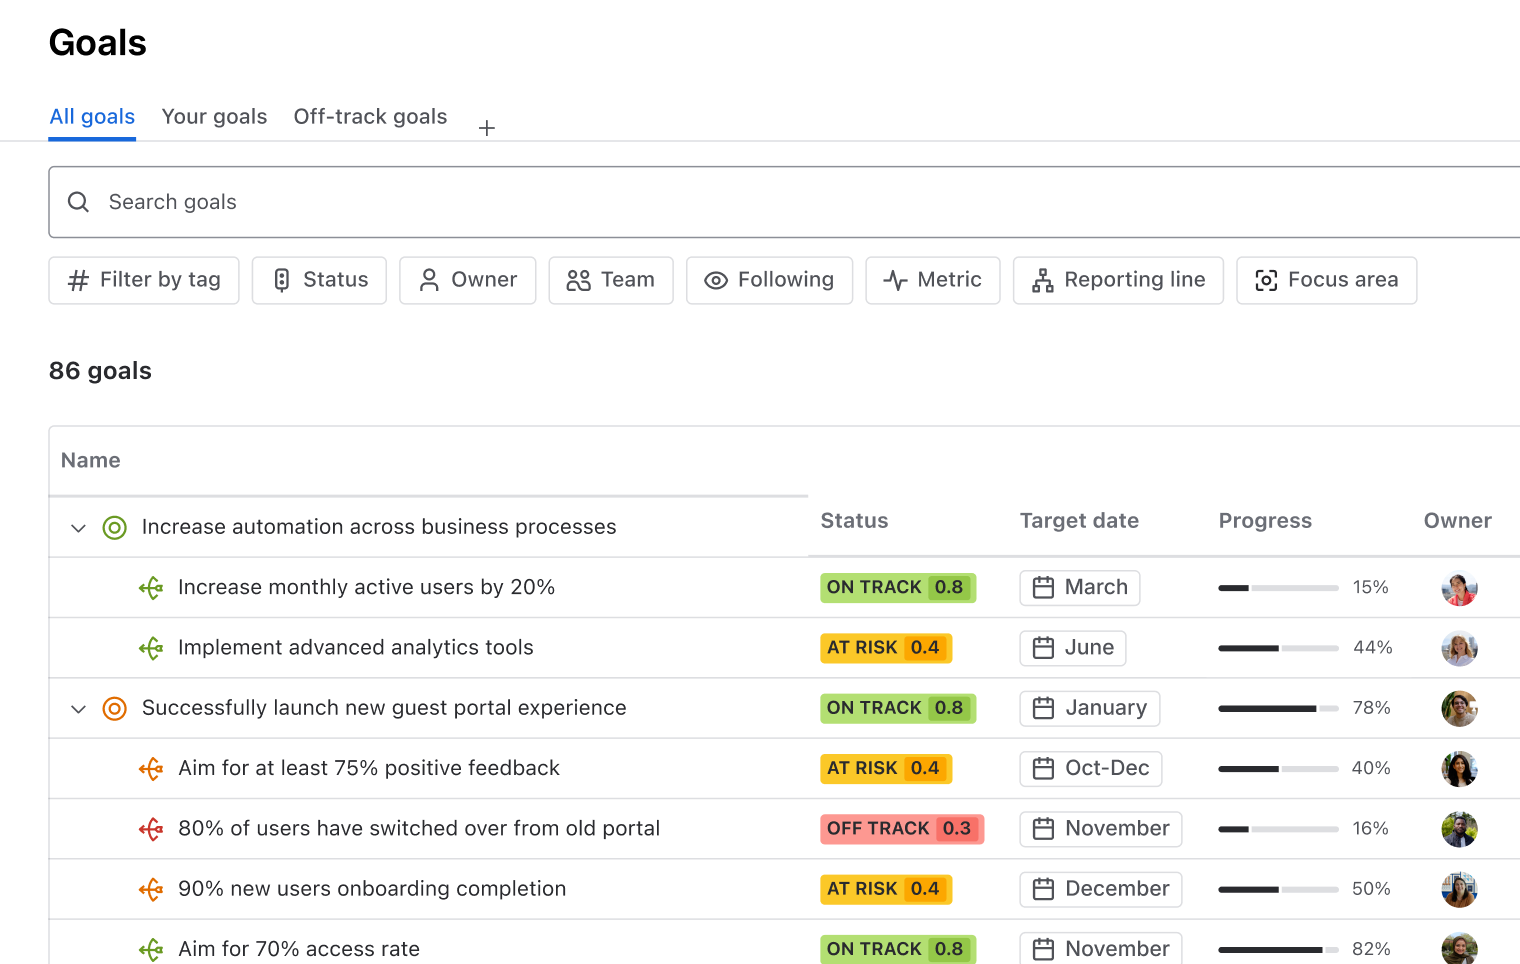Open the Status filter dropdown
Screen dimensions: 1520x964
319,280
